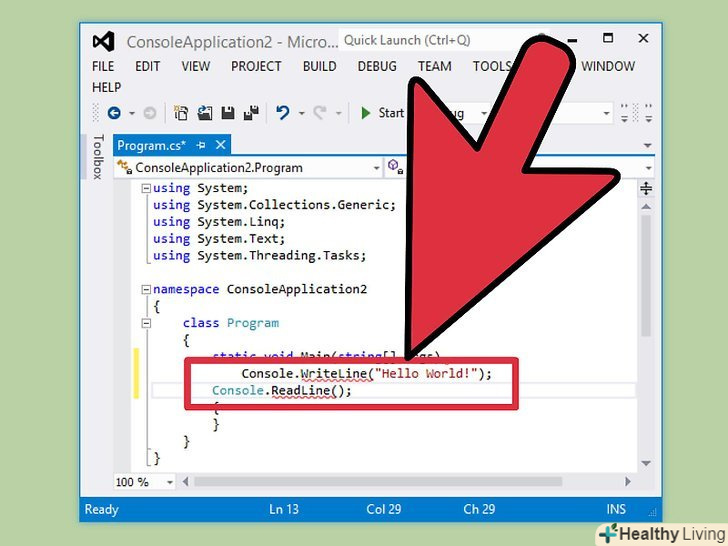The width and height of the screenshot is (728, 546).
Task: Open the HELP menu
Action: [x=107, y=87]
